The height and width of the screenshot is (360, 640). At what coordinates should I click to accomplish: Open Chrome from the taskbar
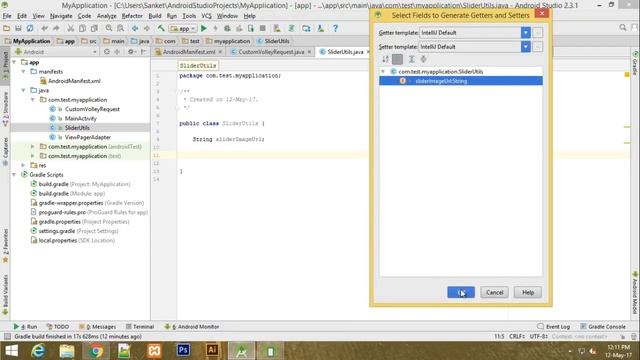96,351
